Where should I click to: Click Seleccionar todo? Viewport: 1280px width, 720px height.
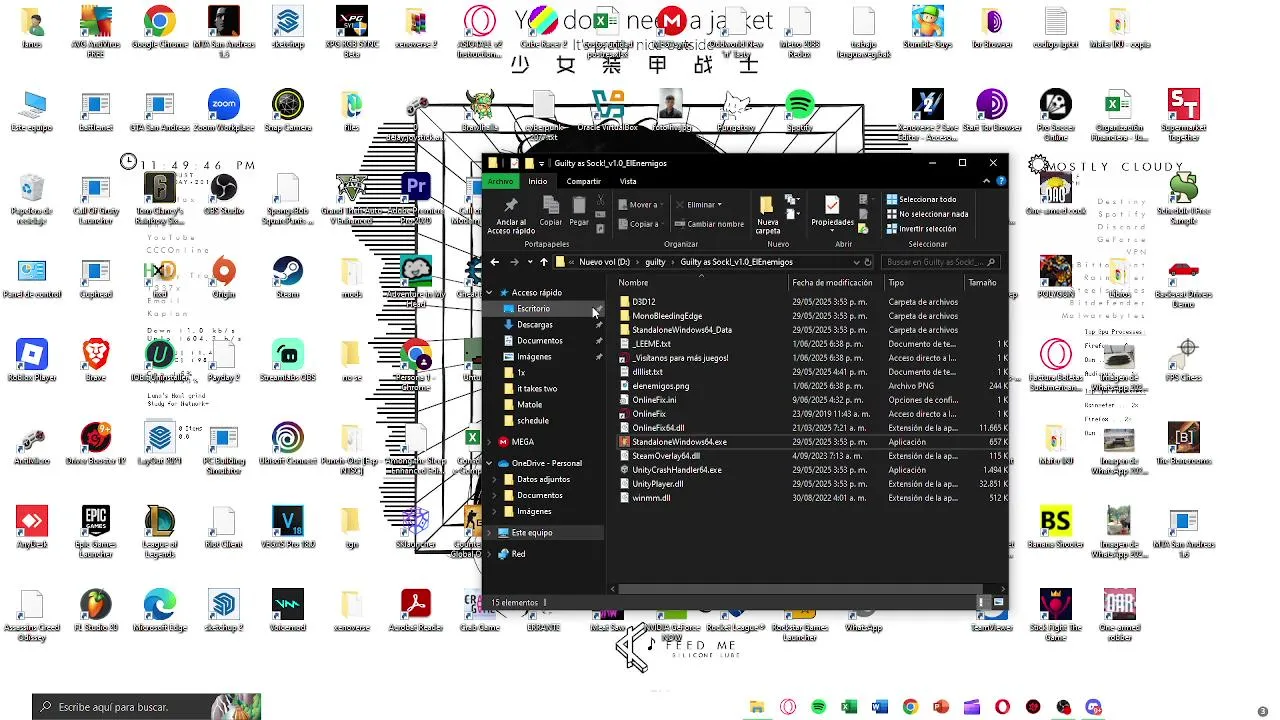(x=921, y=199)
